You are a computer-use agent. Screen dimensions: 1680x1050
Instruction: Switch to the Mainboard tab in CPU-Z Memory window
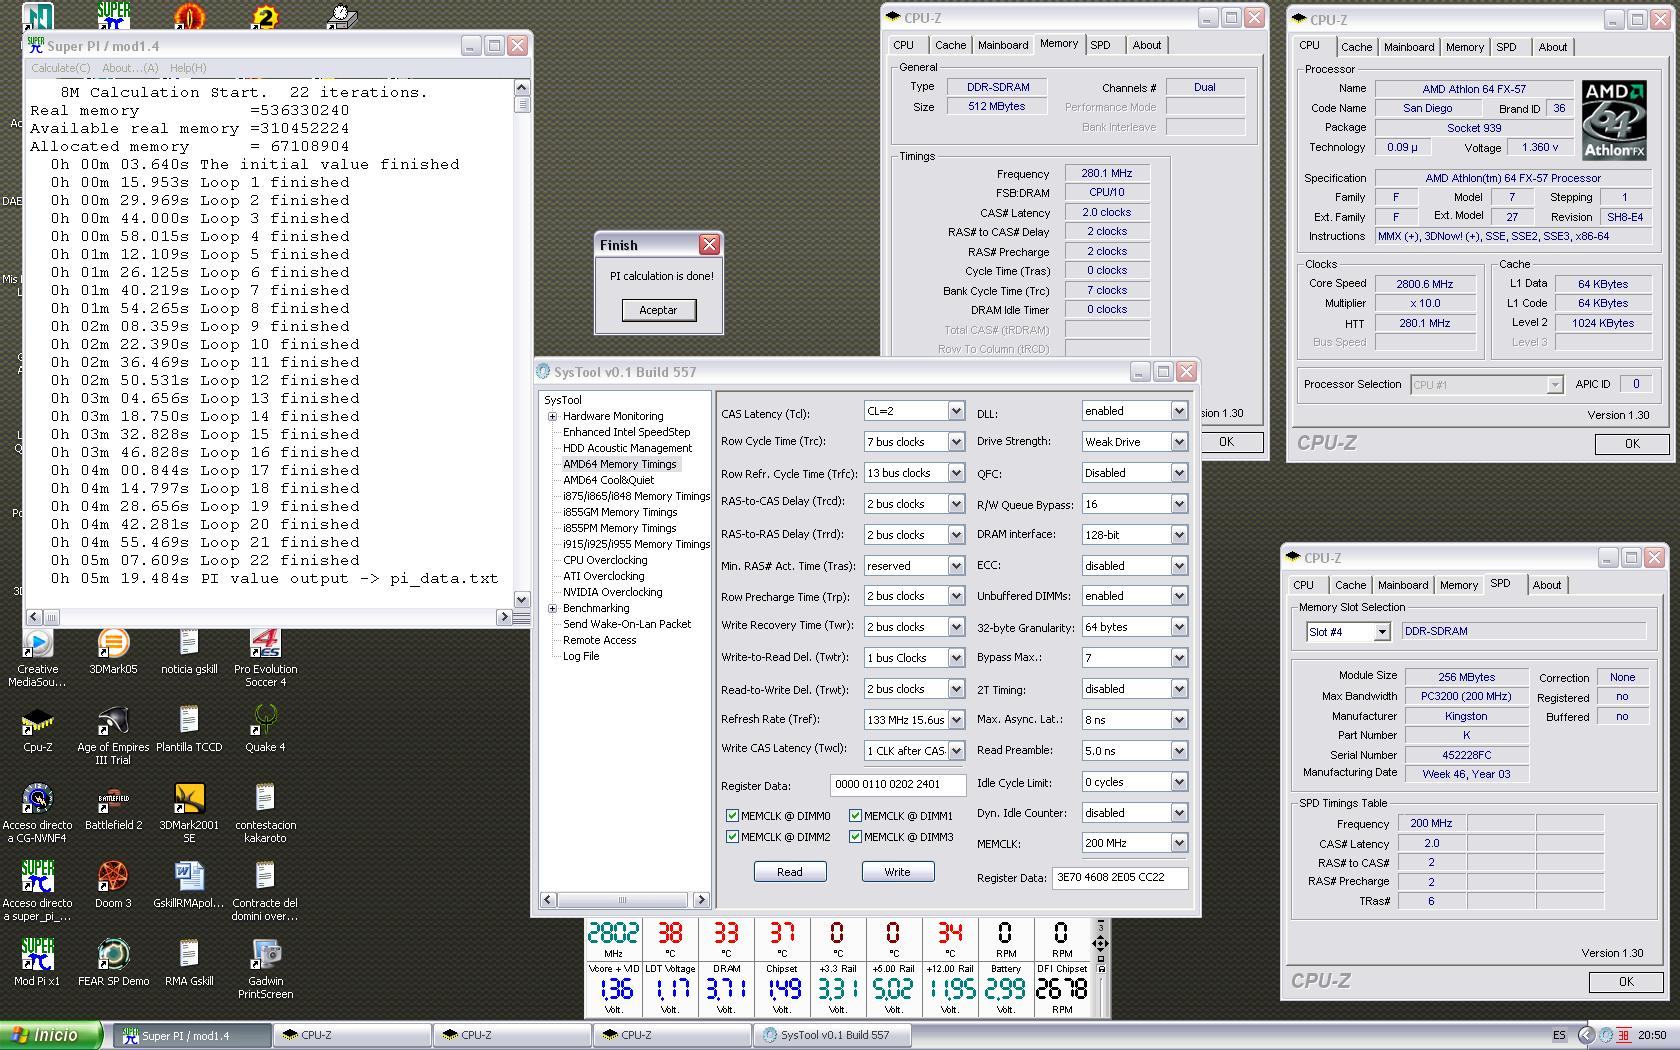coord(1002,45)
